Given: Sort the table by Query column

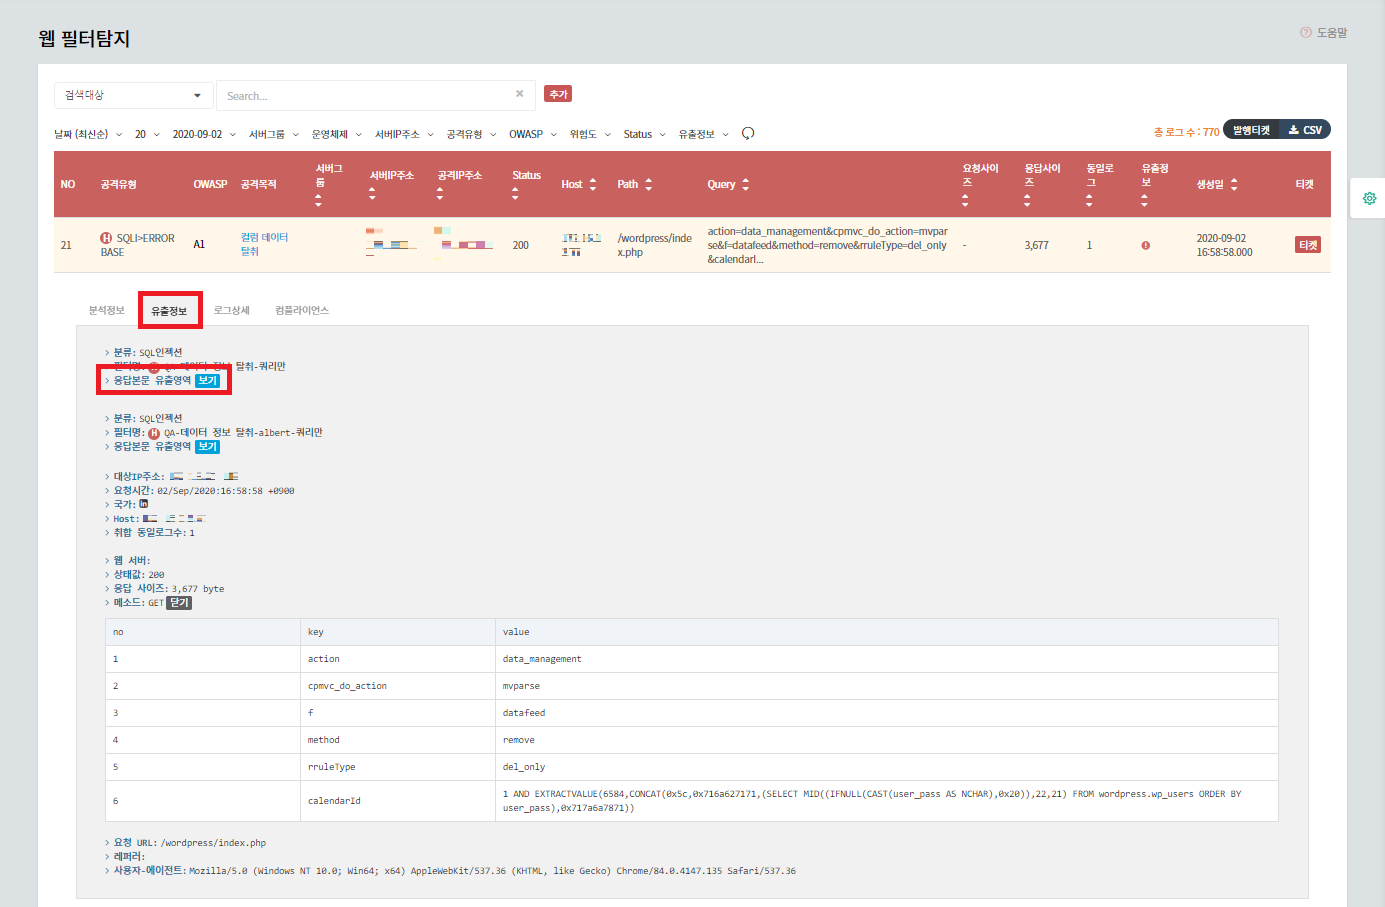Looking at the screenshot, I should pyautogui.click(x=745, y=184).
